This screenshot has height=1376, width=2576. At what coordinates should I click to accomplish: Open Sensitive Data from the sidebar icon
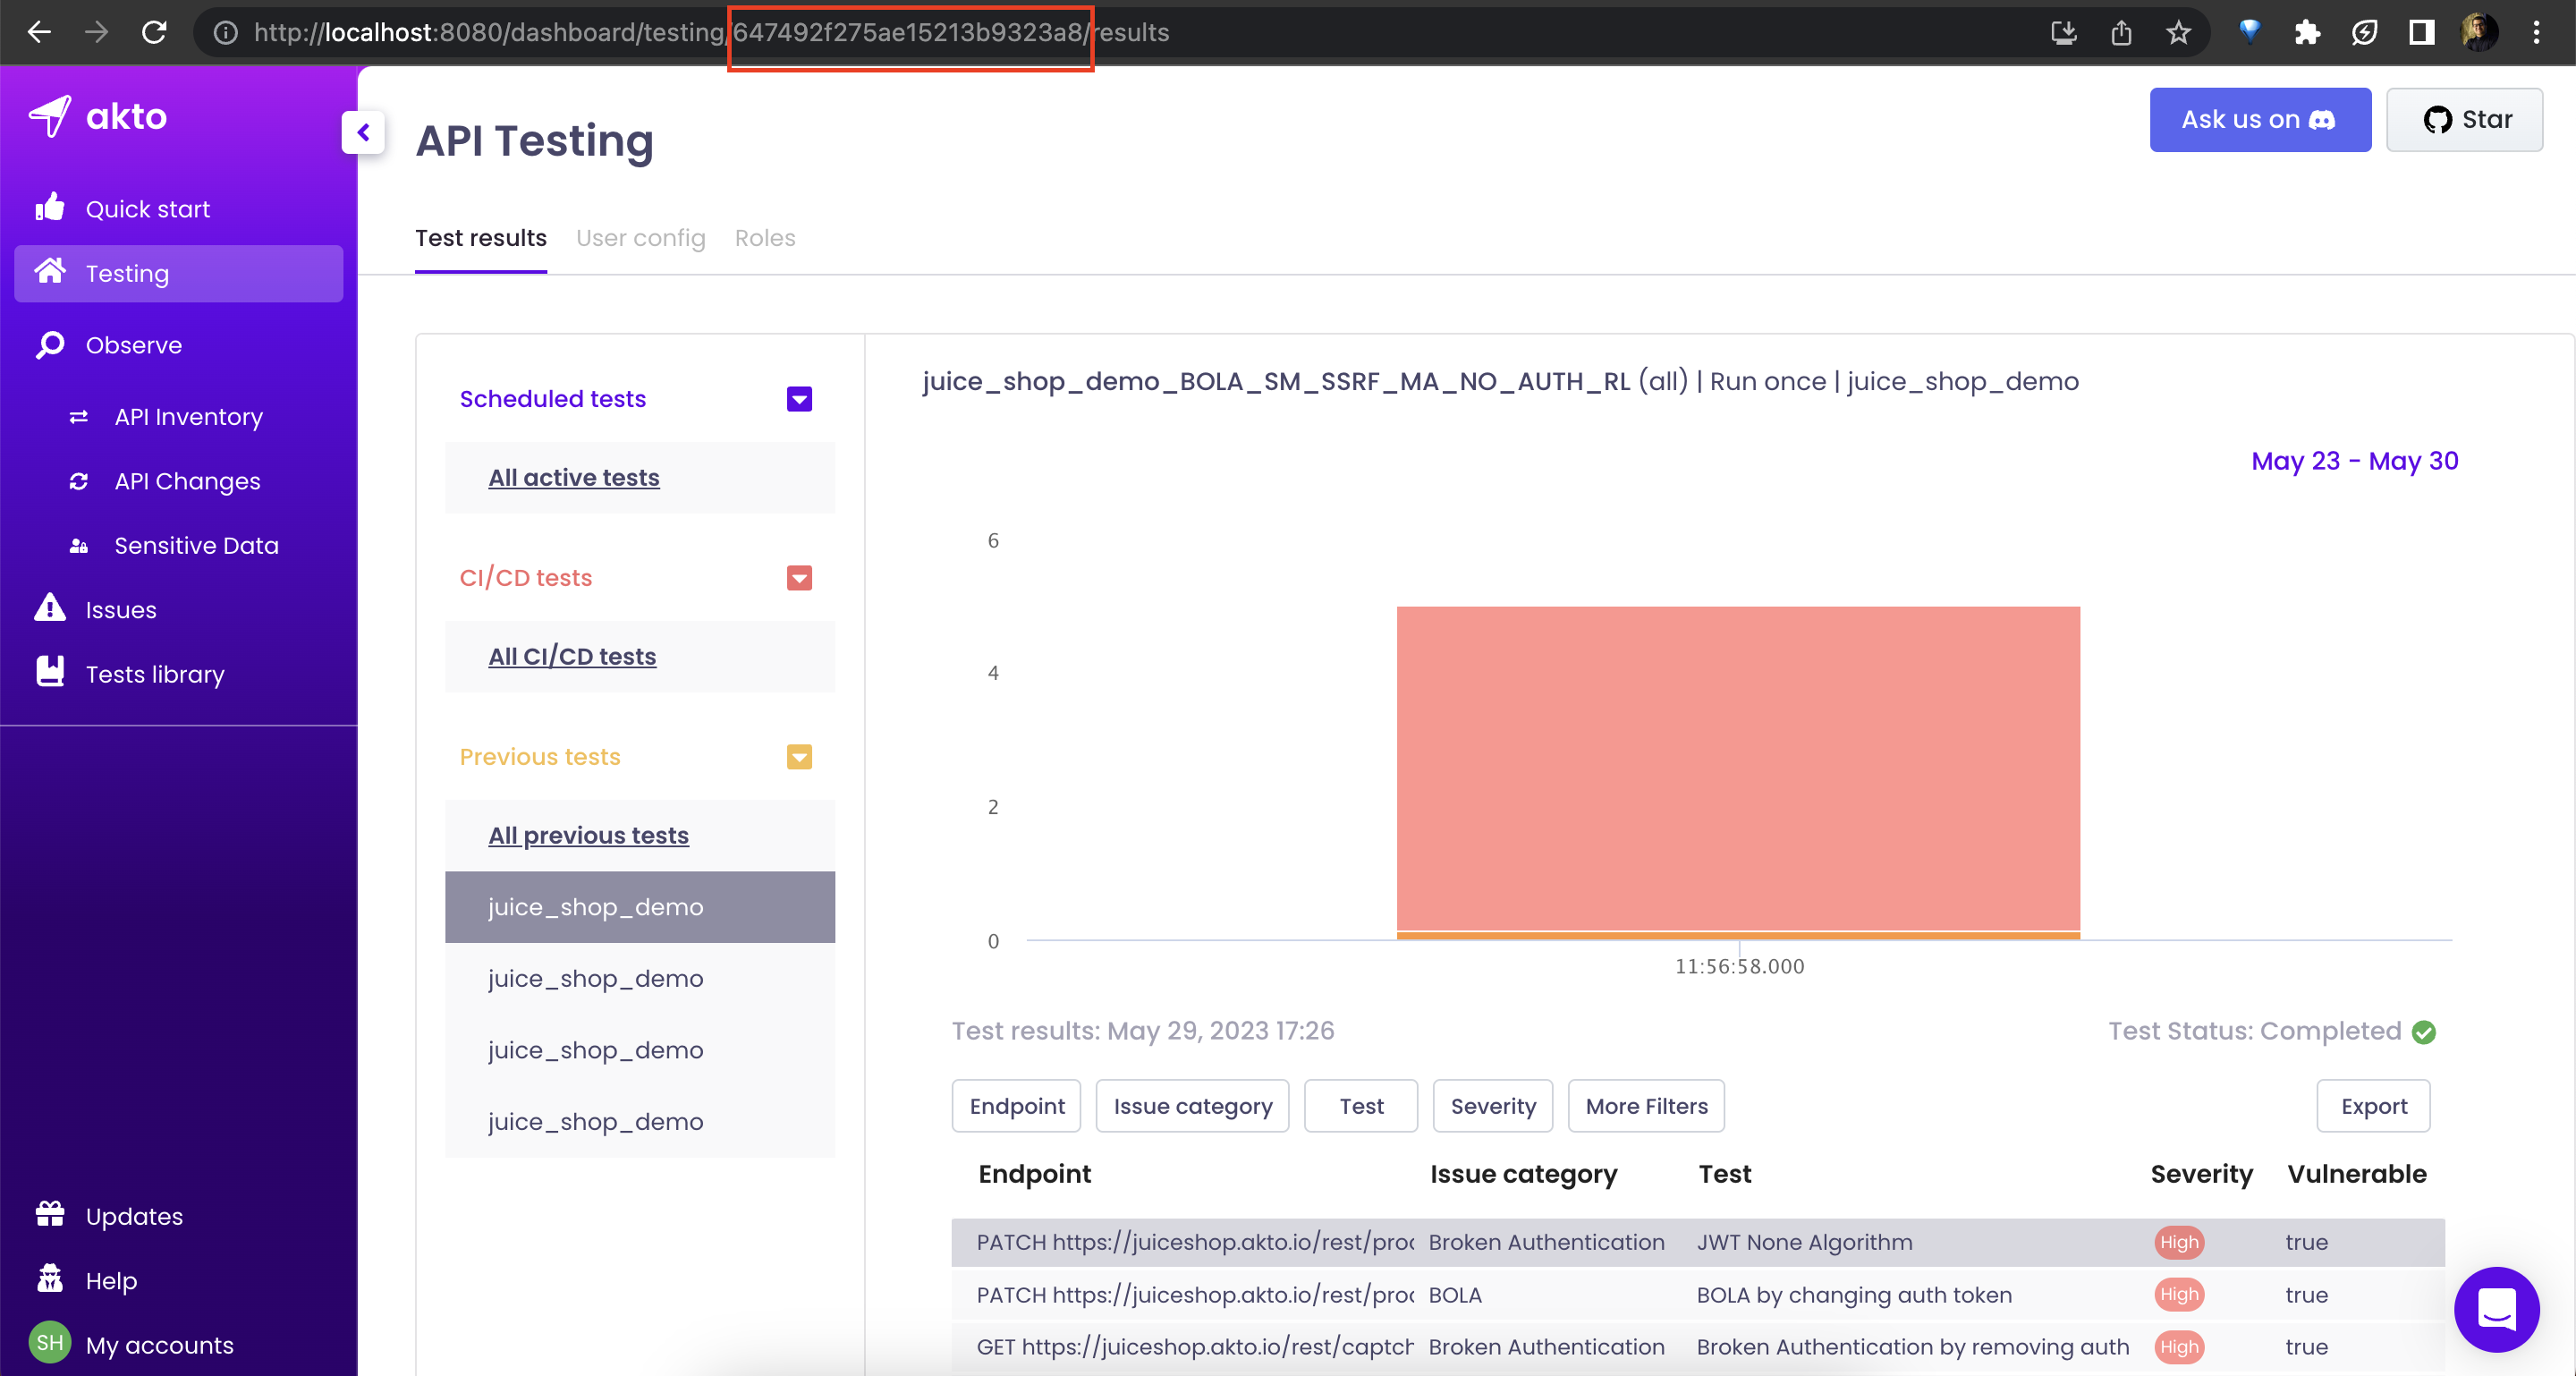point(78,545)
